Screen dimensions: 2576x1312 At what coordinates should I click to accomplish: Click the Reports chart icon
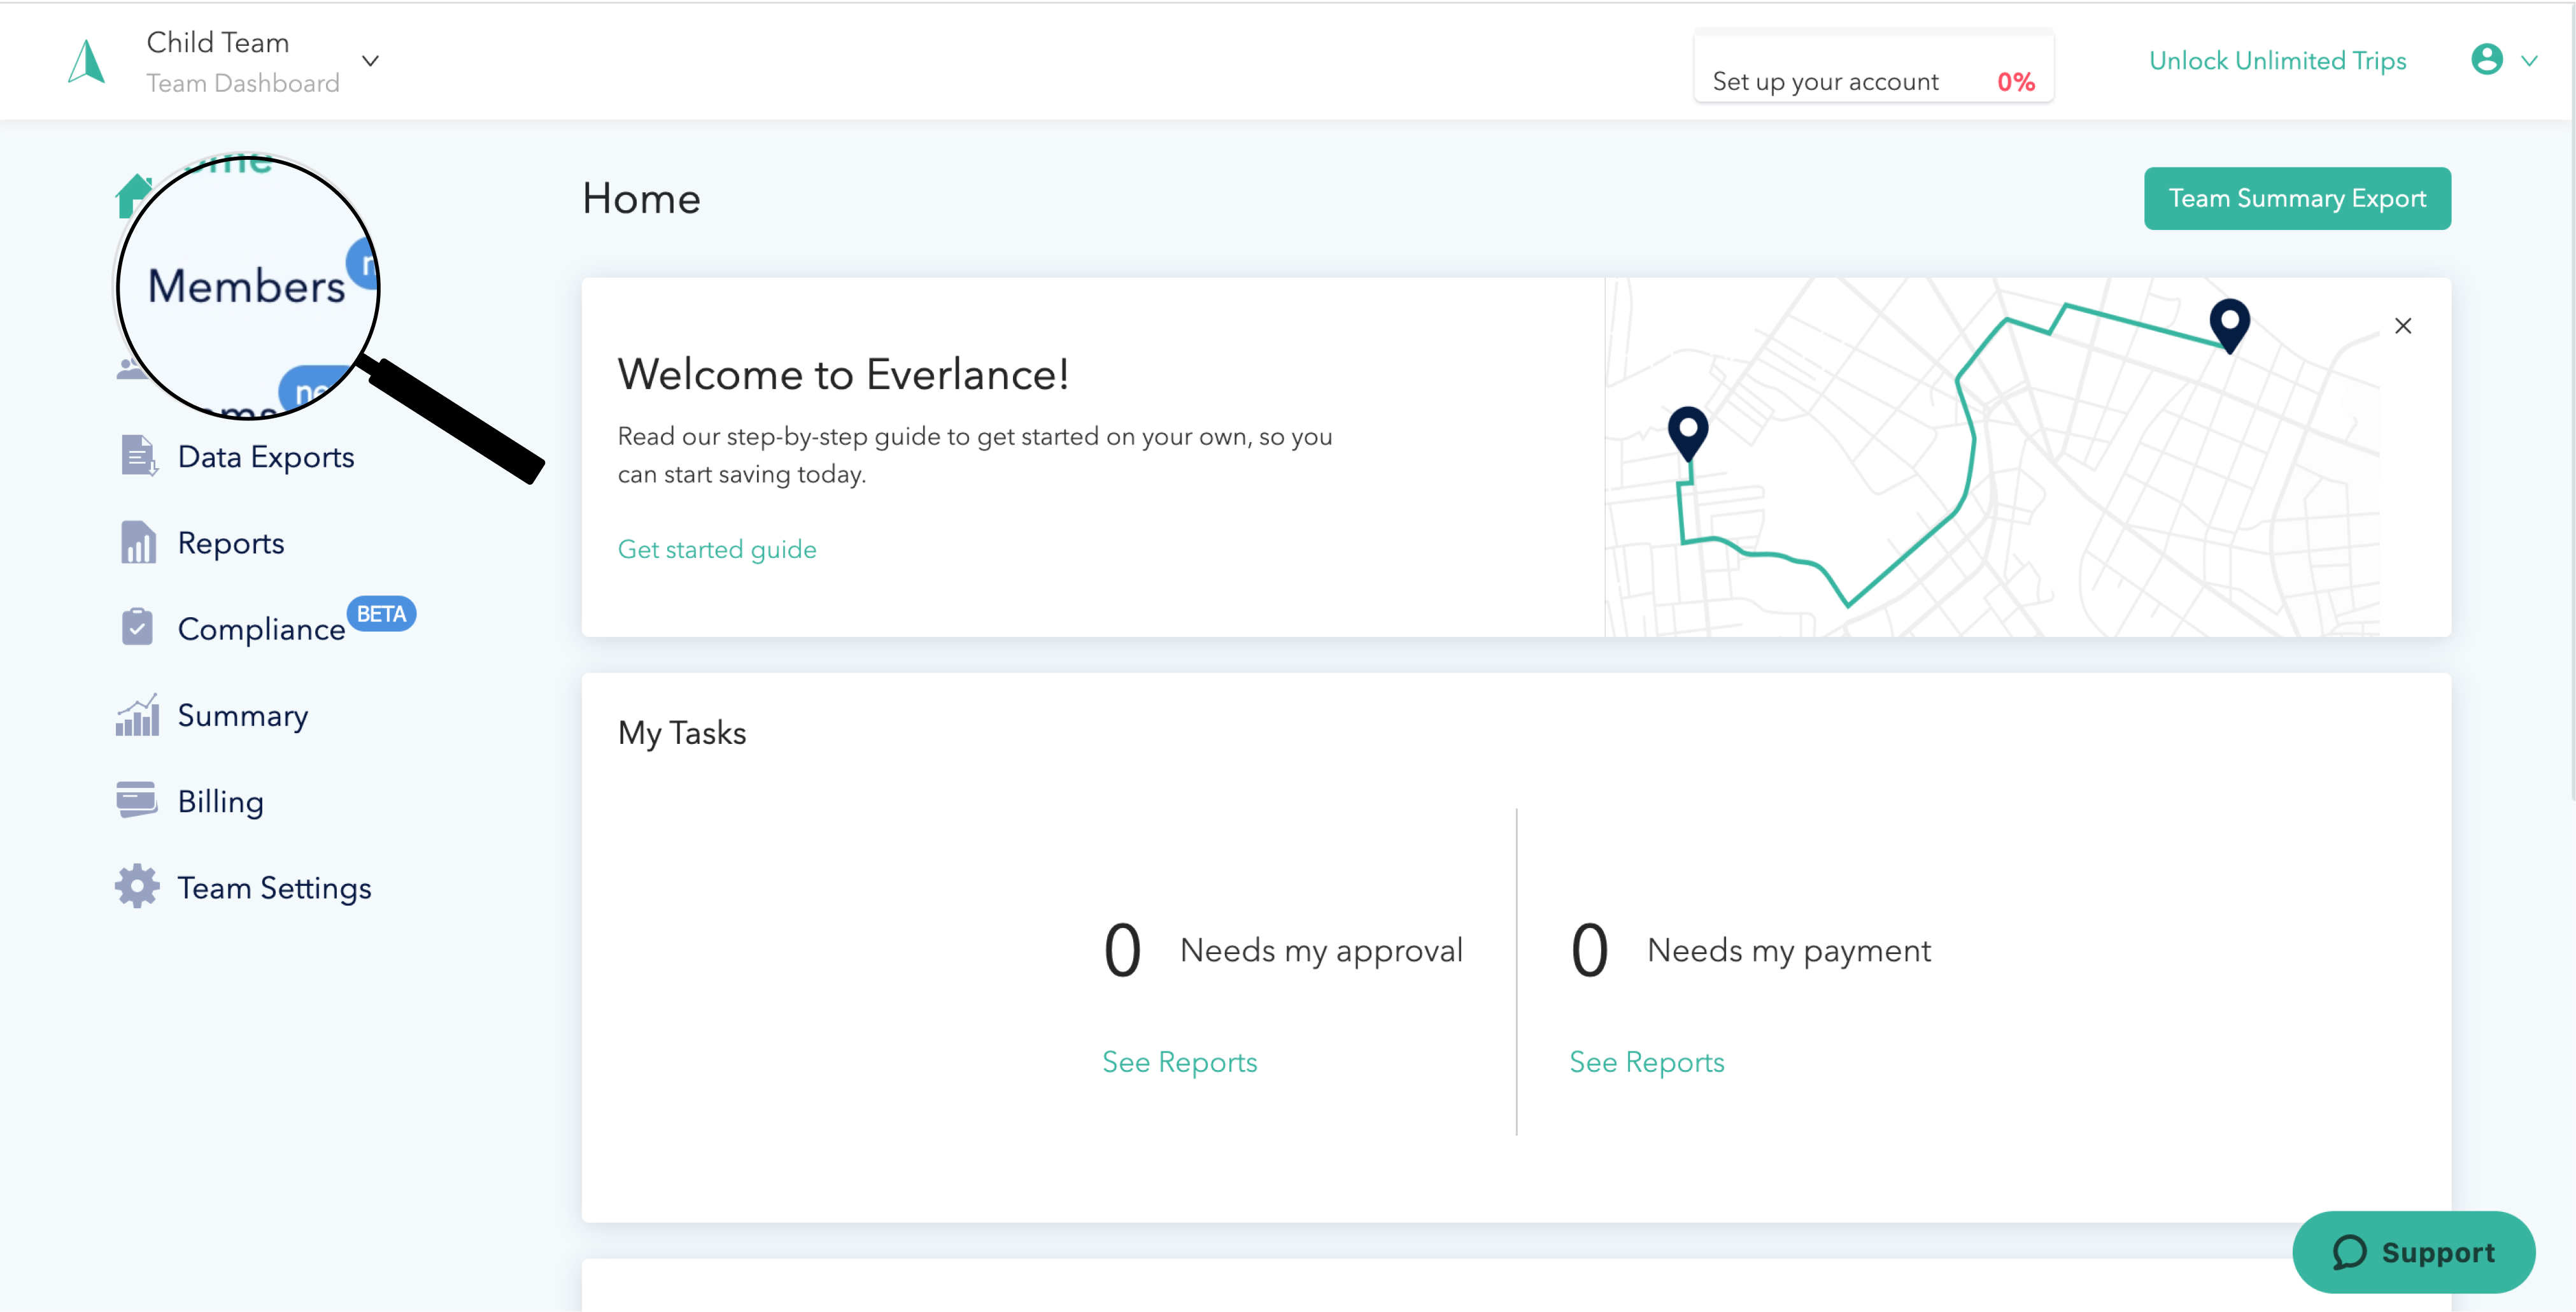point(138,542)
